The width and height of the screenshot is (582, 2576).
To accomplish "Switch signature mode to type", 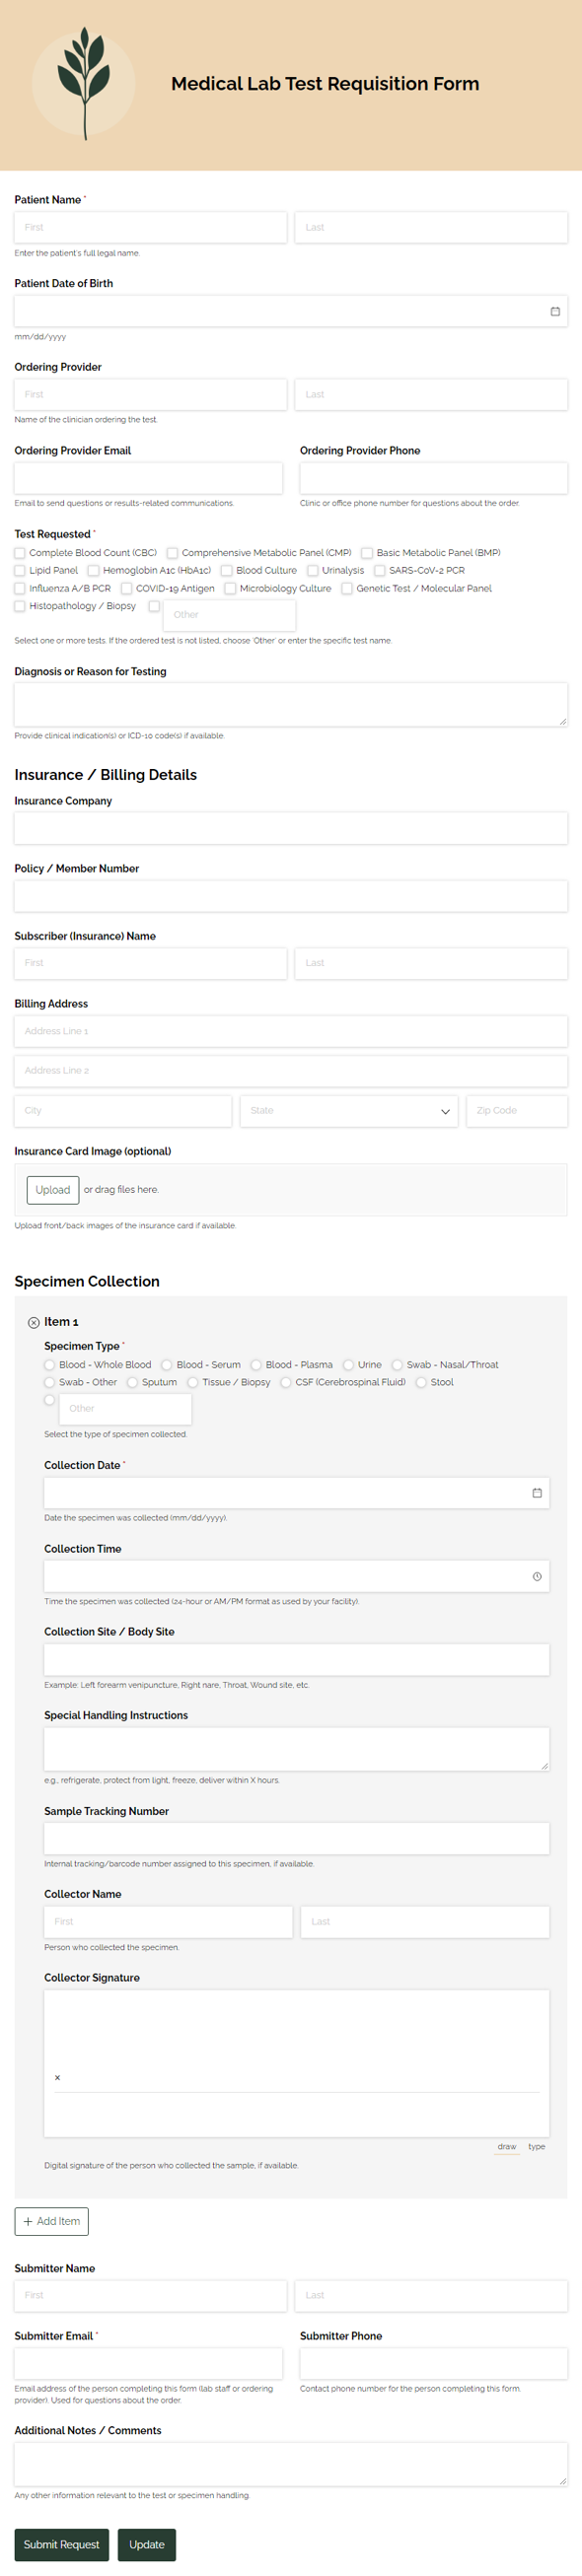I will click(x=537, y=2147).
